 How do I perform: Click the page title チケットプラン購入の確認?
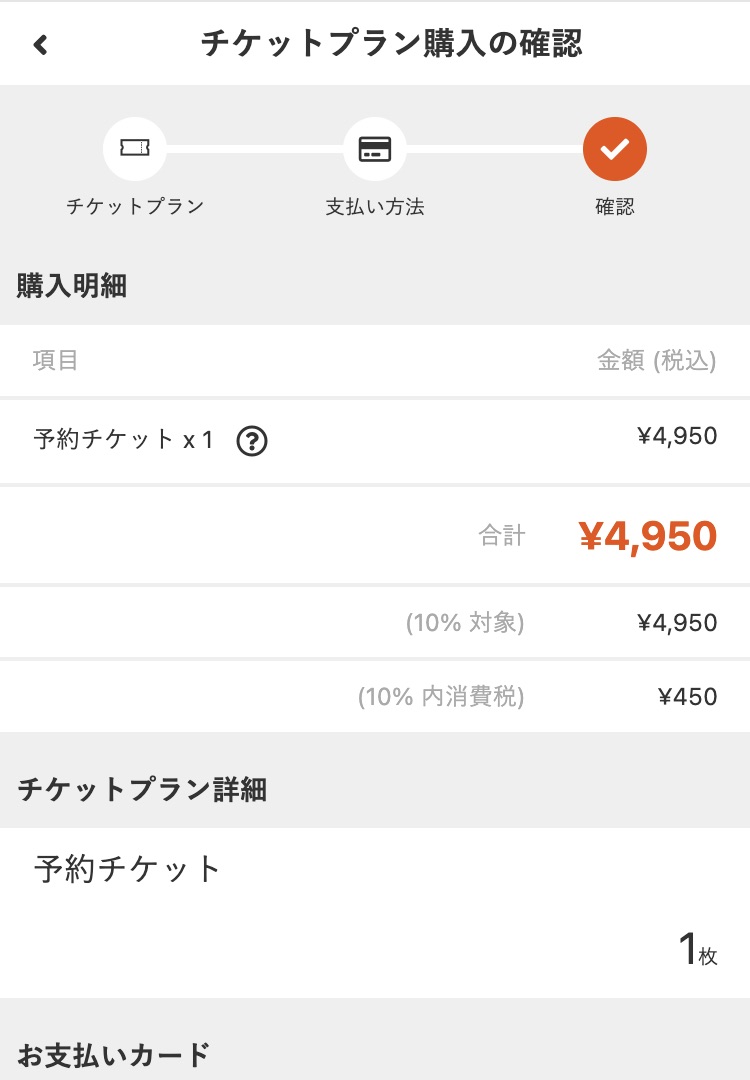pyautogui.click(x=392, y=43)
